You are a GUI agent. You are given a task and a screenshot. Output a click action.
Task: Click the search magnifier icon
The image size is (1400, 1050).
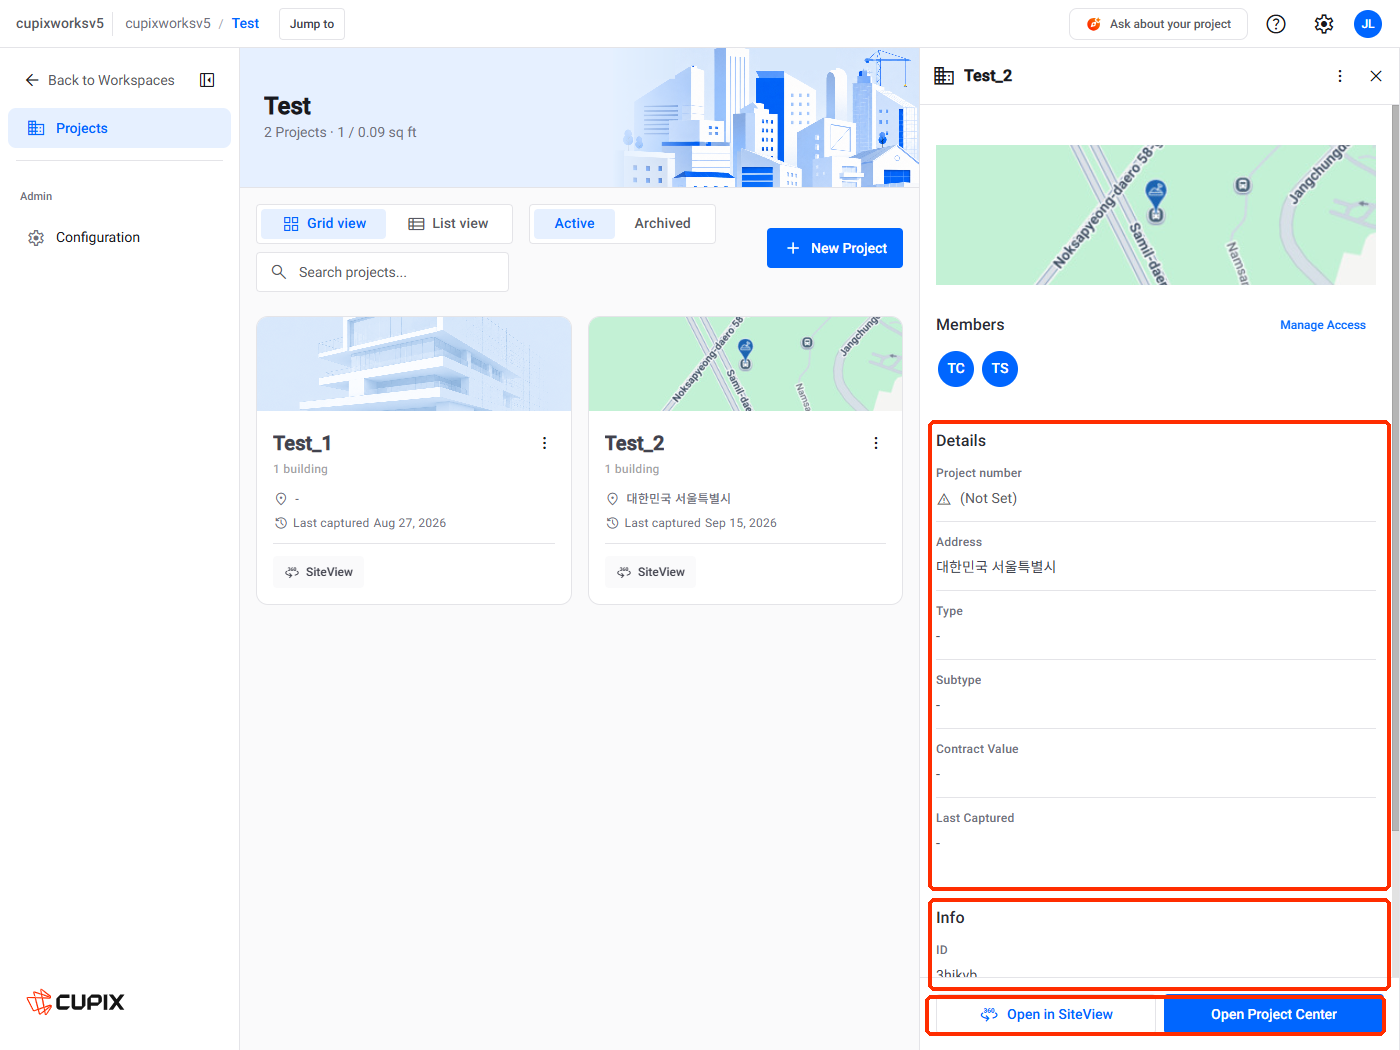point(279,272)
